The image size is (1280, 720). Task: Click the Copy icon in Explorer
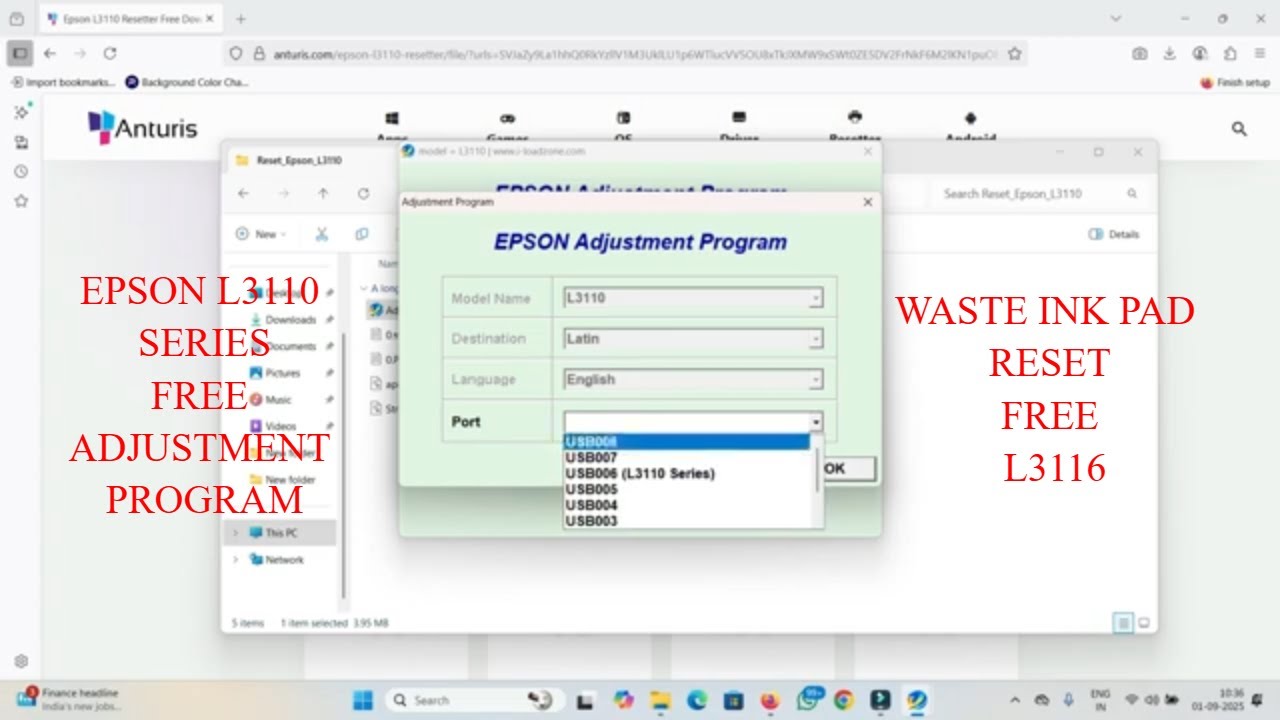pyautogui.click(x=362, y=234)
